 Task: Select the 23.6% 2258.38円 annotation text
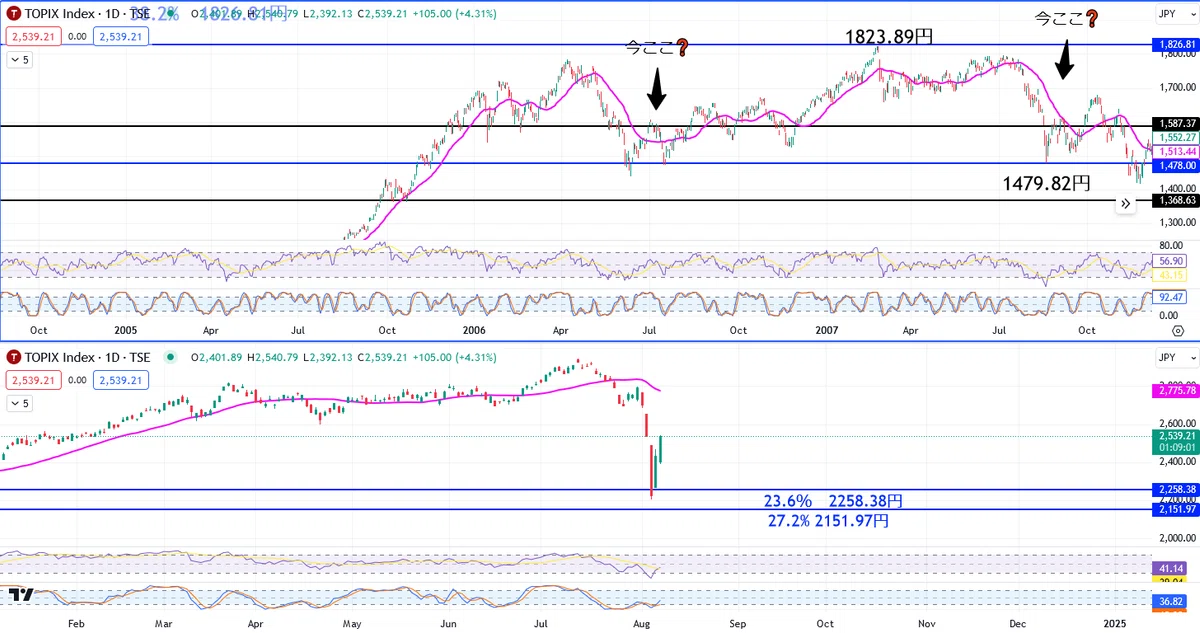tap(833, 501)
